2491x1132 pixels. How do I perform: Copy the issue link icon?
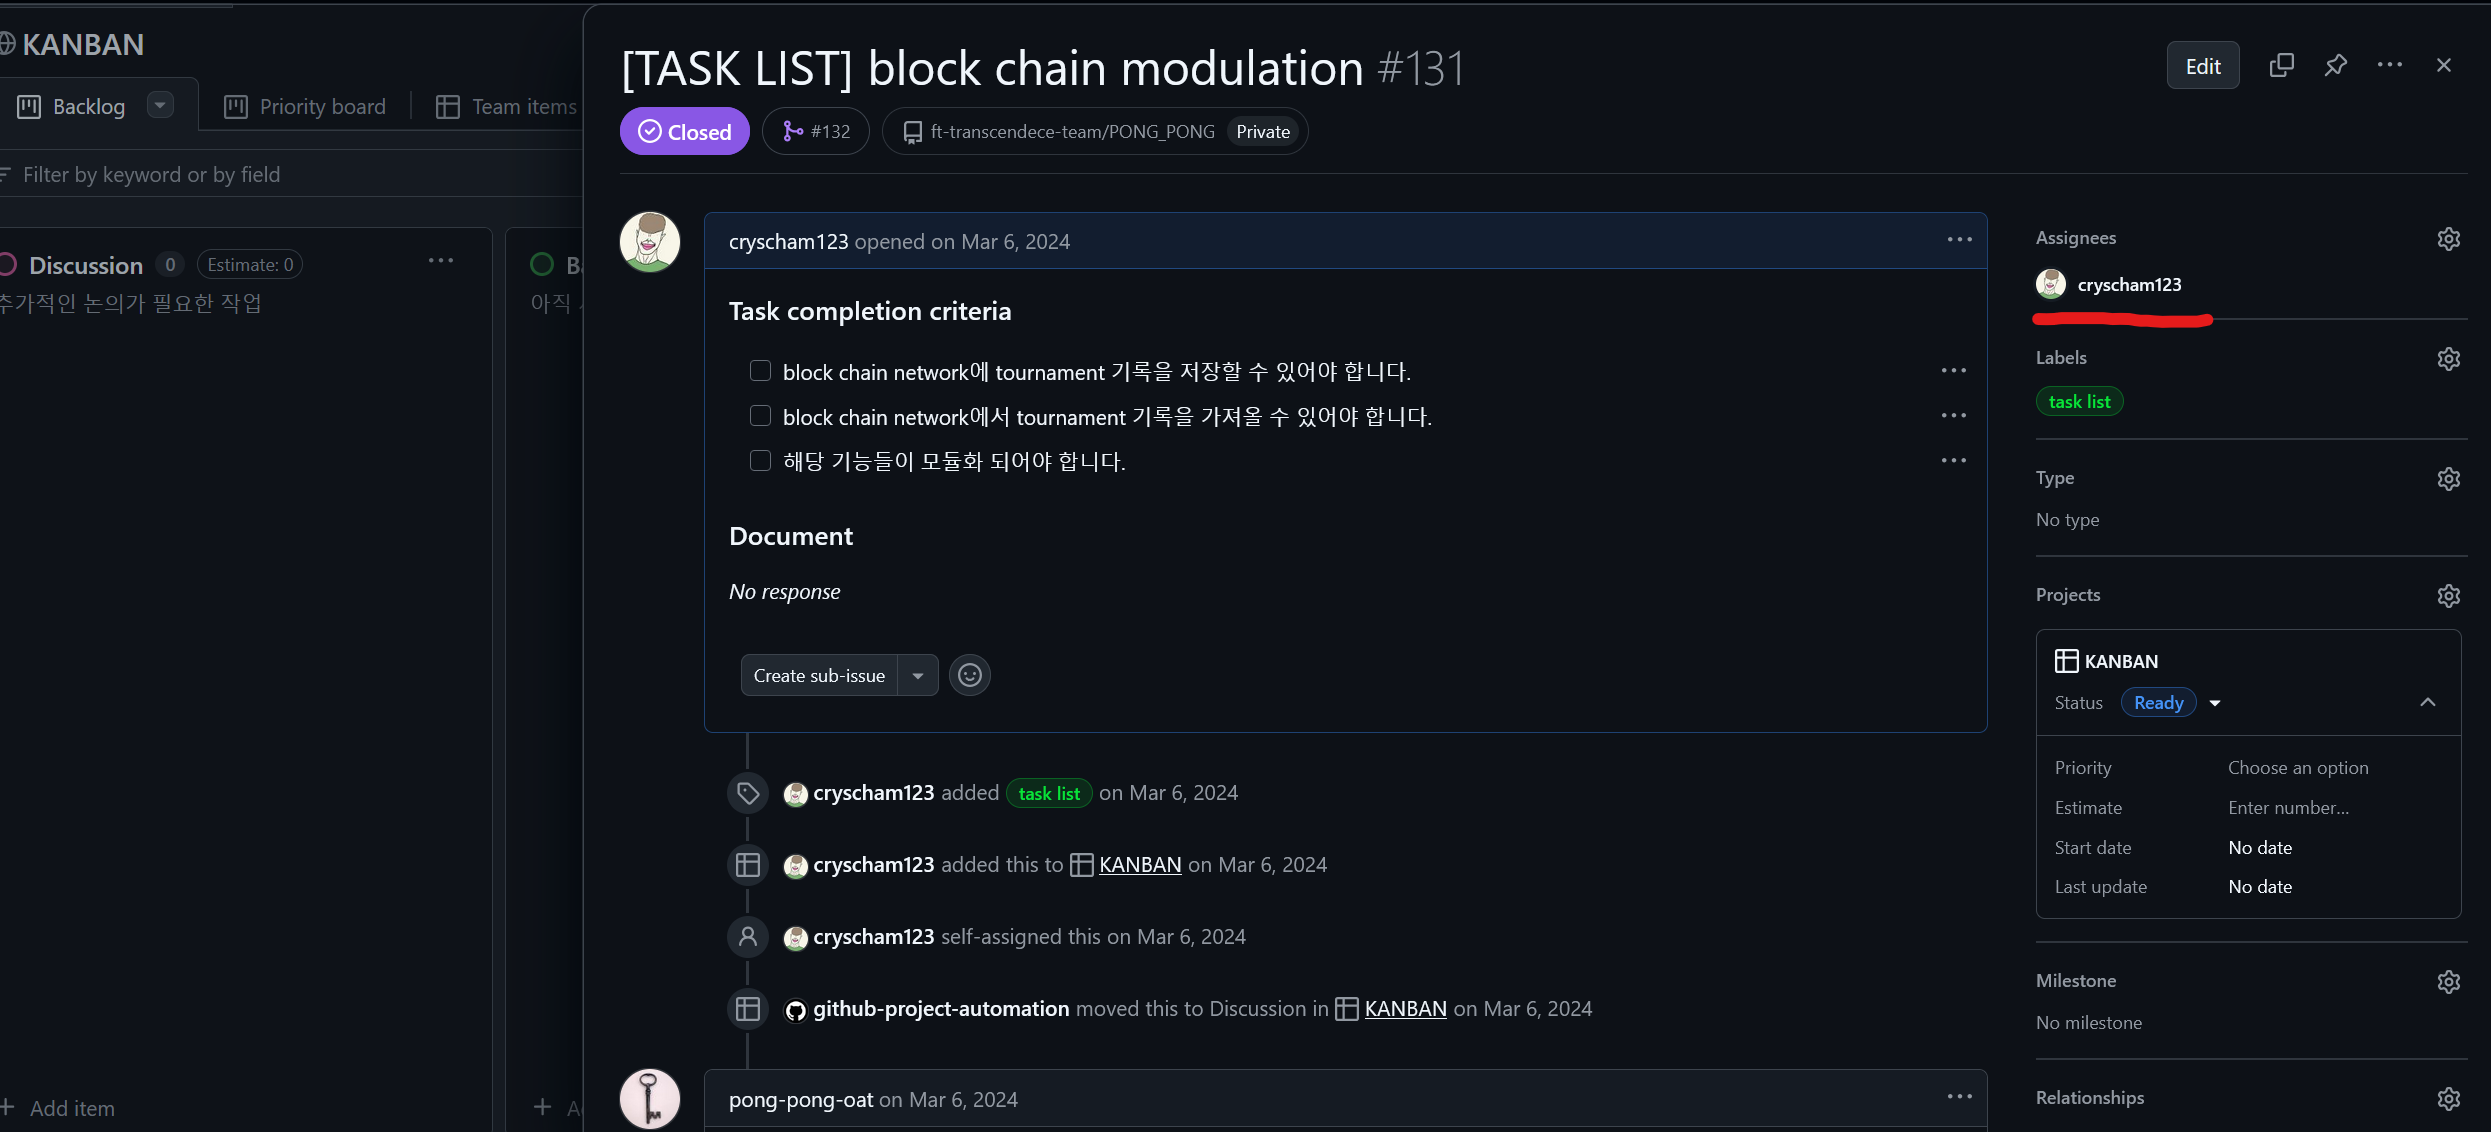pos(2281,66)
